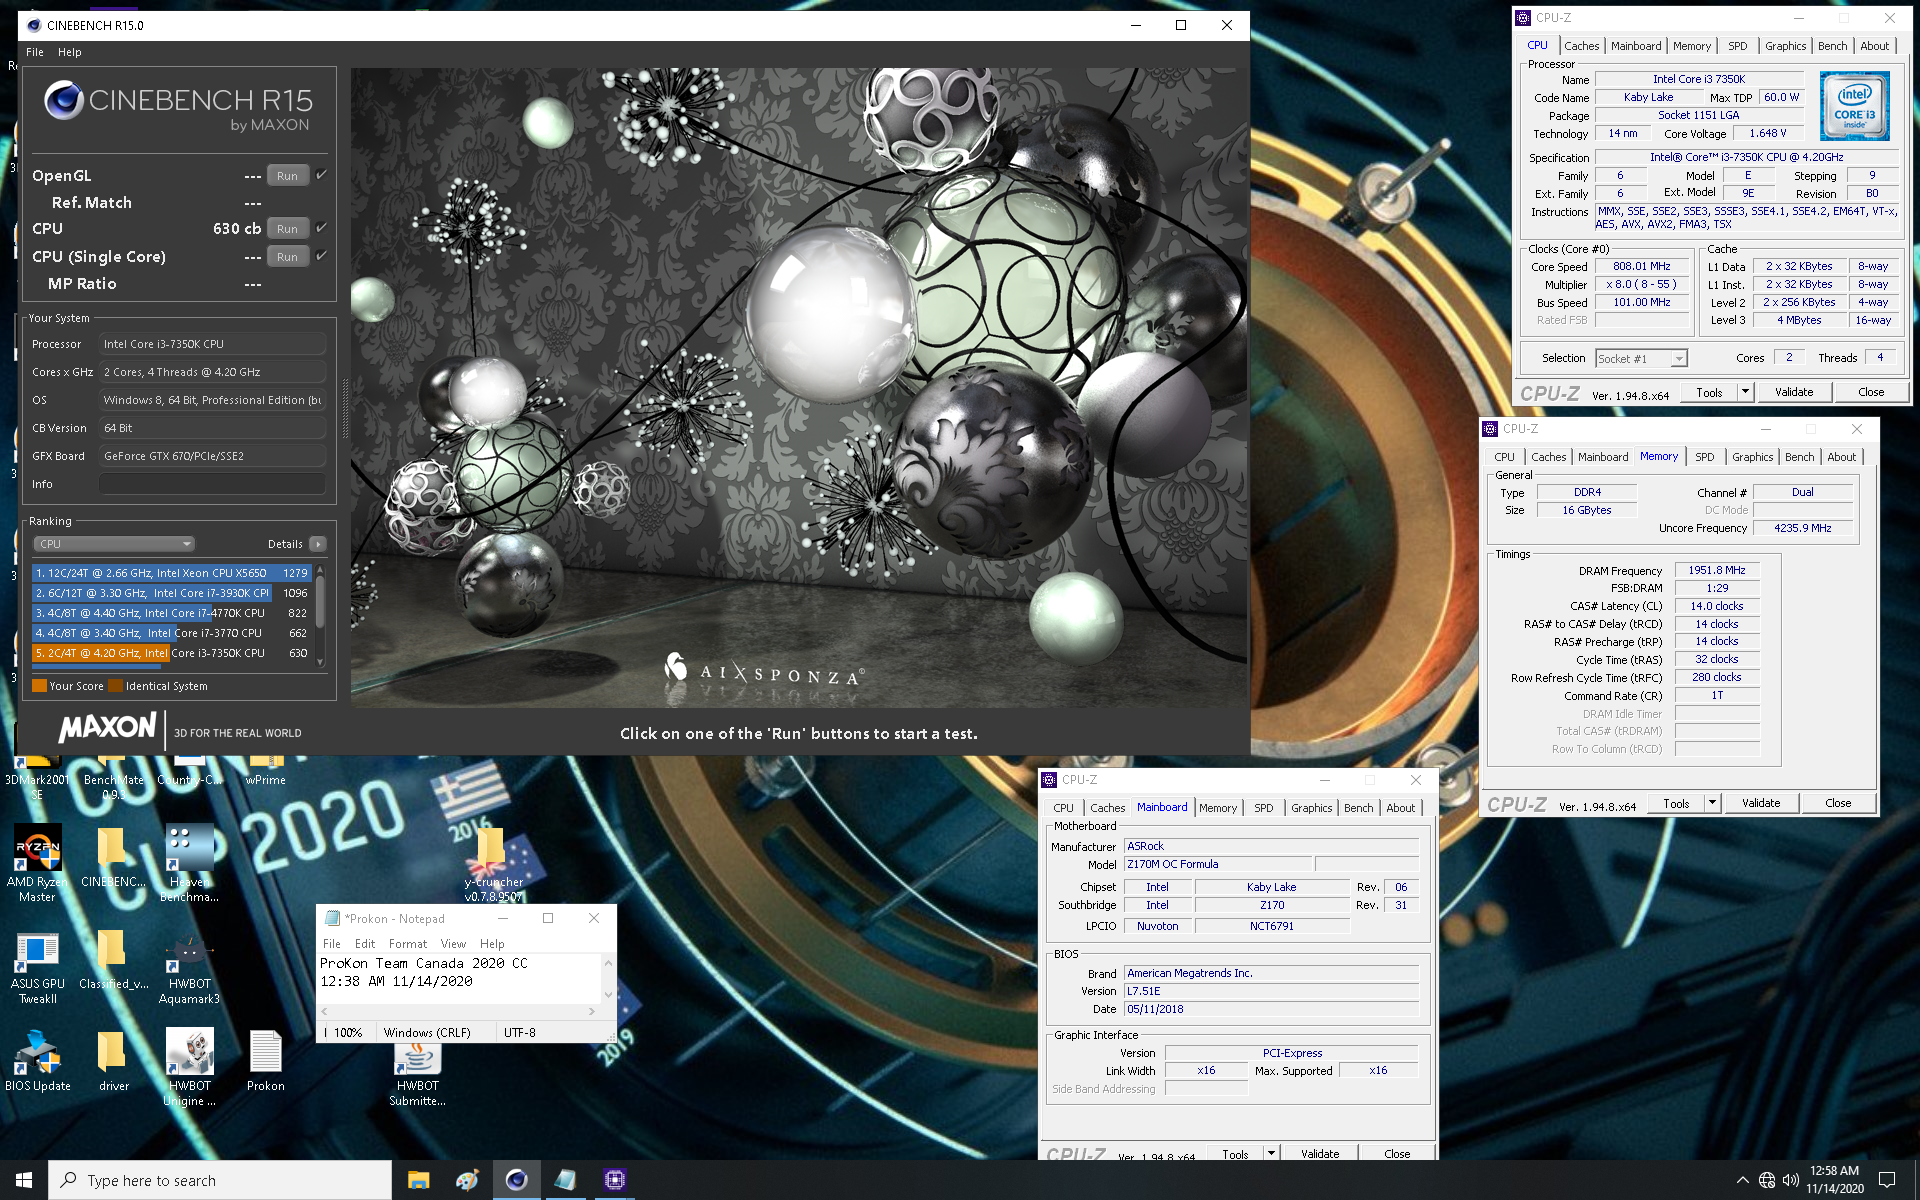Run the CPU Single Core benchmark

[x=287, y=257]
